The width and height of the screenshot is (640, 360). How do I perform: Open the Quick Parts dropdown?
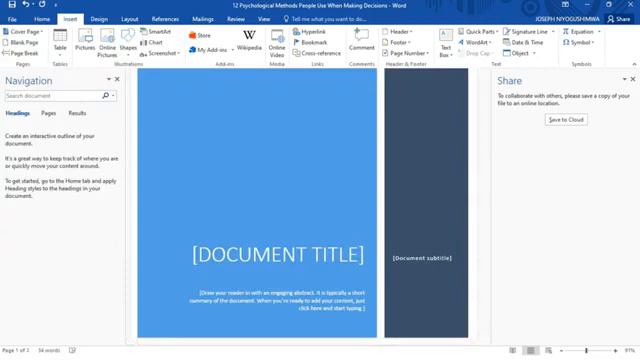tap(497, 31)
